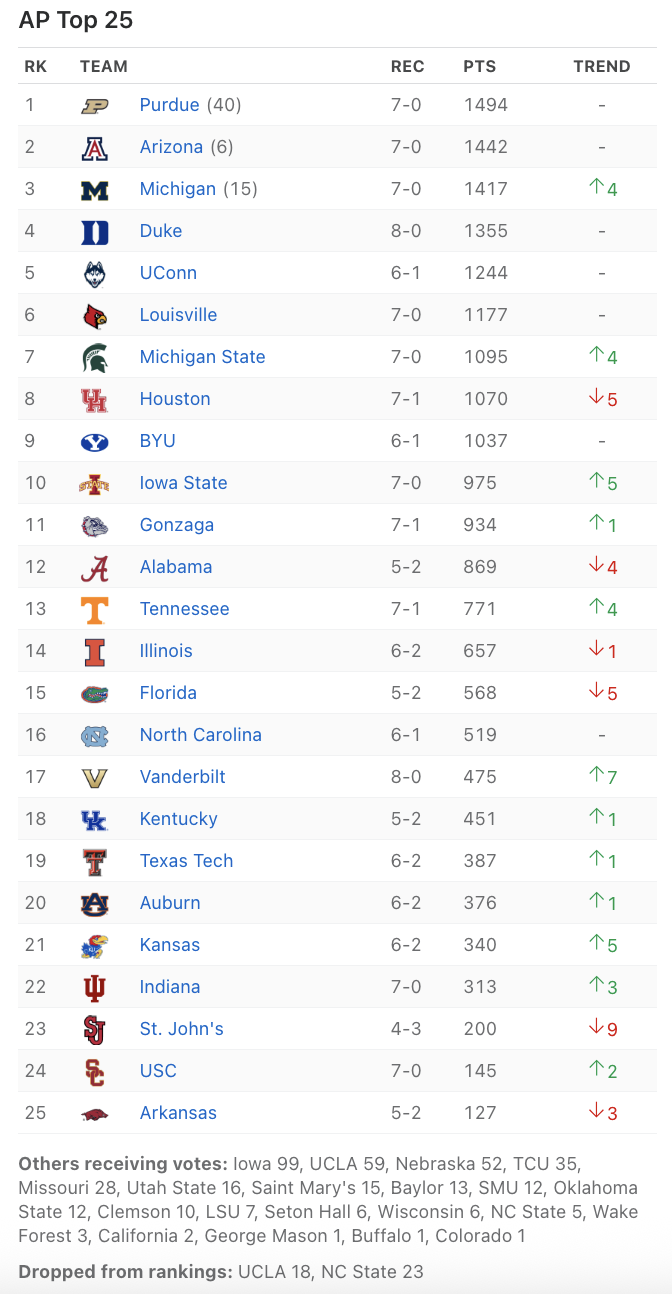The height and width of the screenshot is (1294, 672).
Task: Click the Michigan State Spartans logo
Action: (95, 357)
